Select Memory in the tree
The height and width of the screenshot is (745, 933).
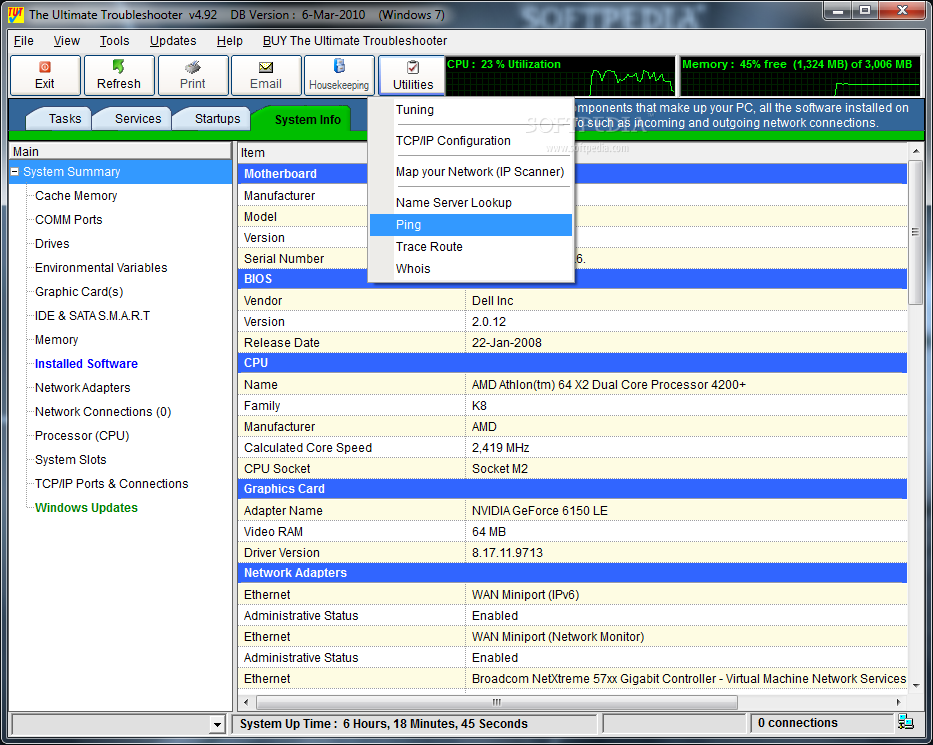tap(57, 340)
